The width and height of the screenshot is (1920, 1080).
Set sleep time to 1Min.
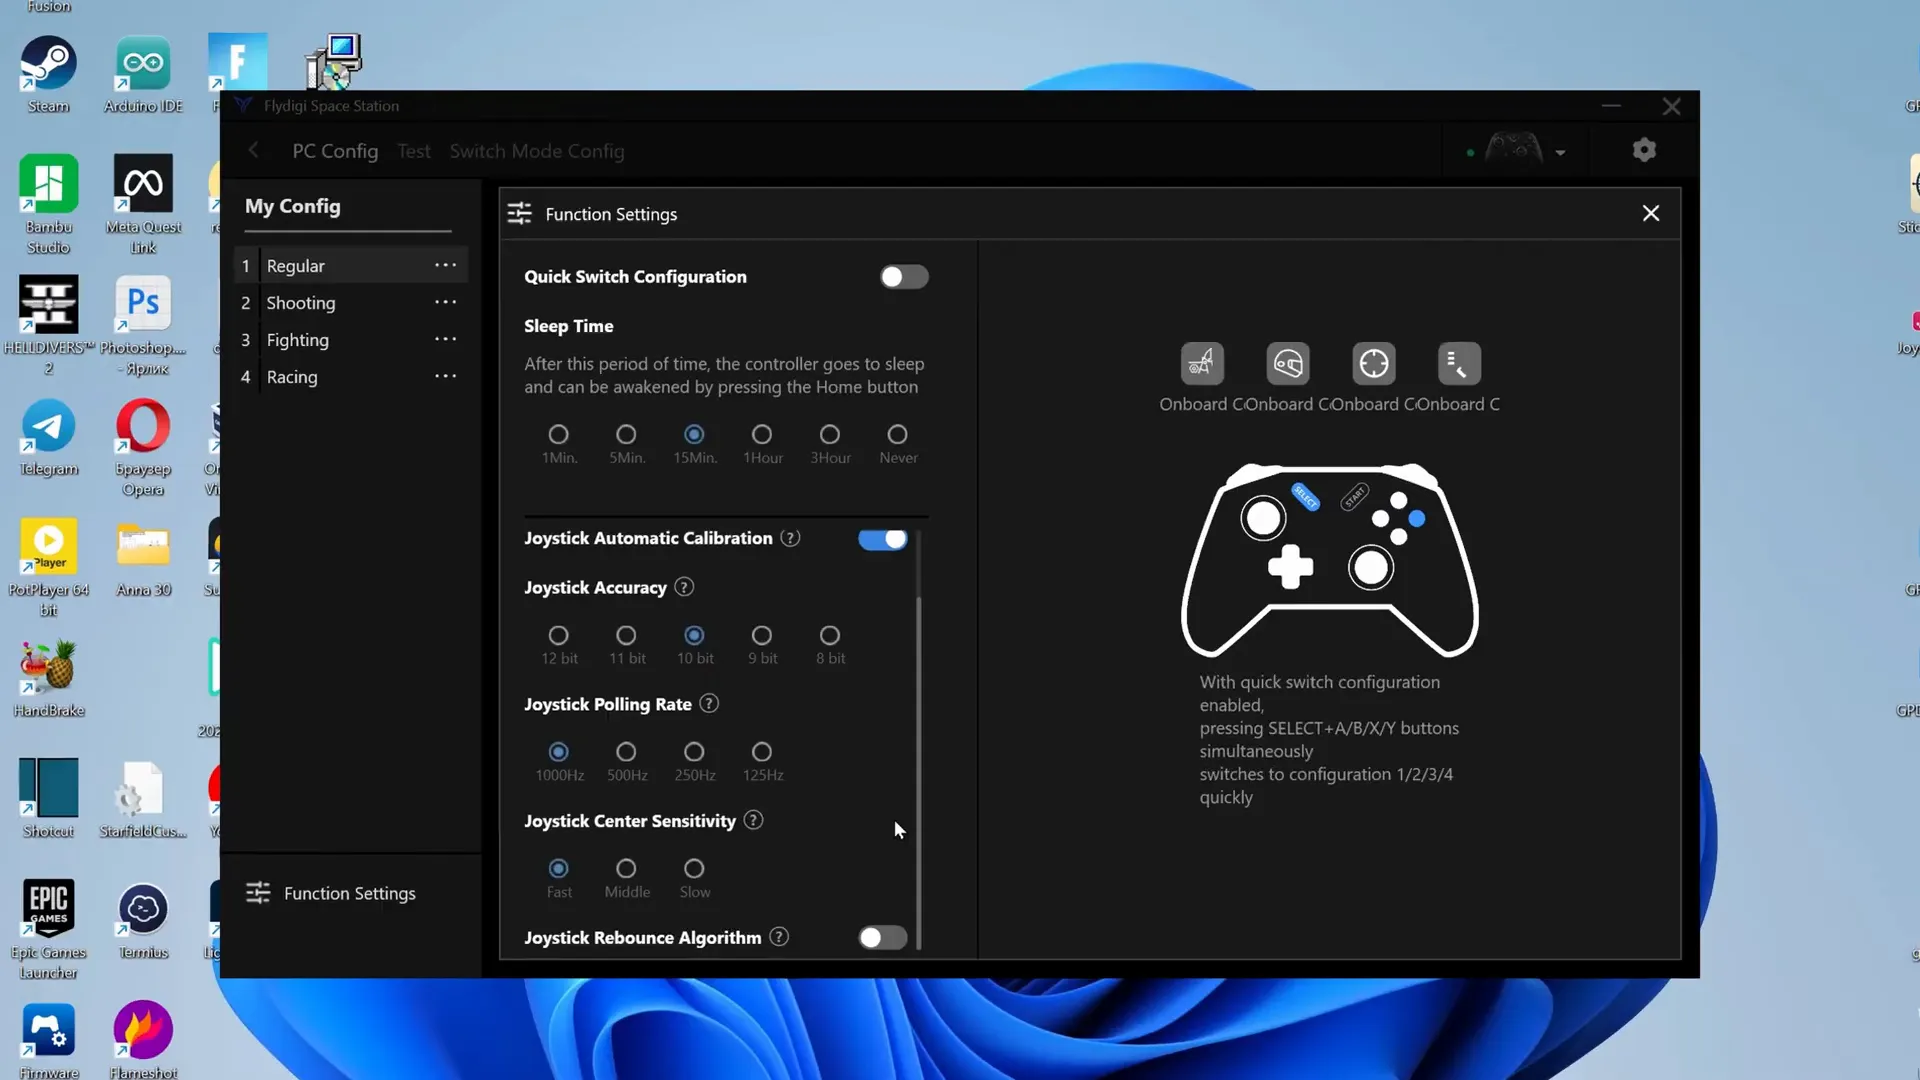point(558,434)
